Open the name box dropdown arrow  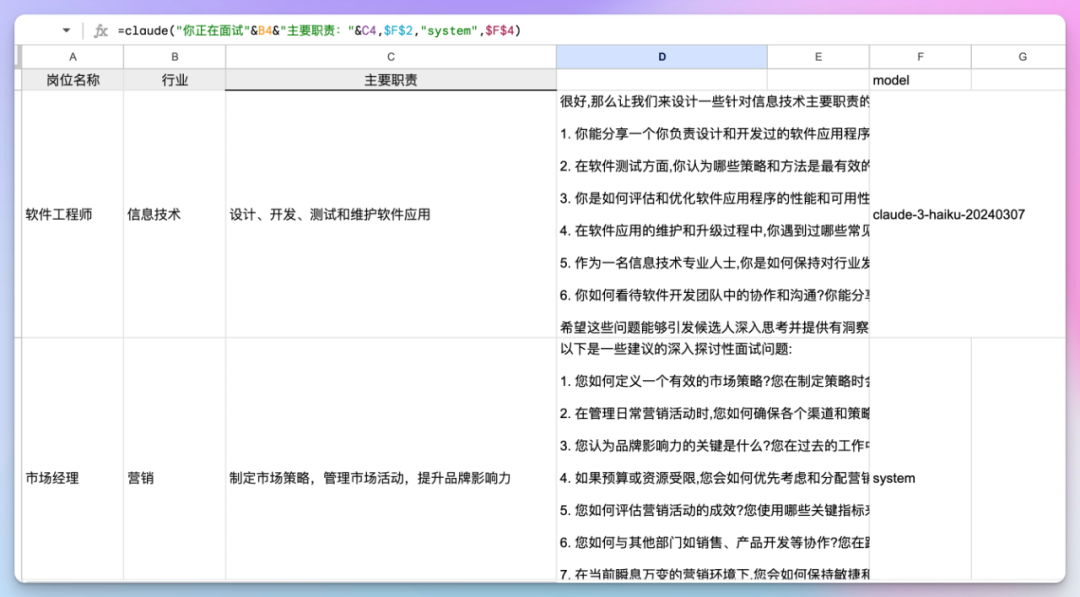[67, 31]
